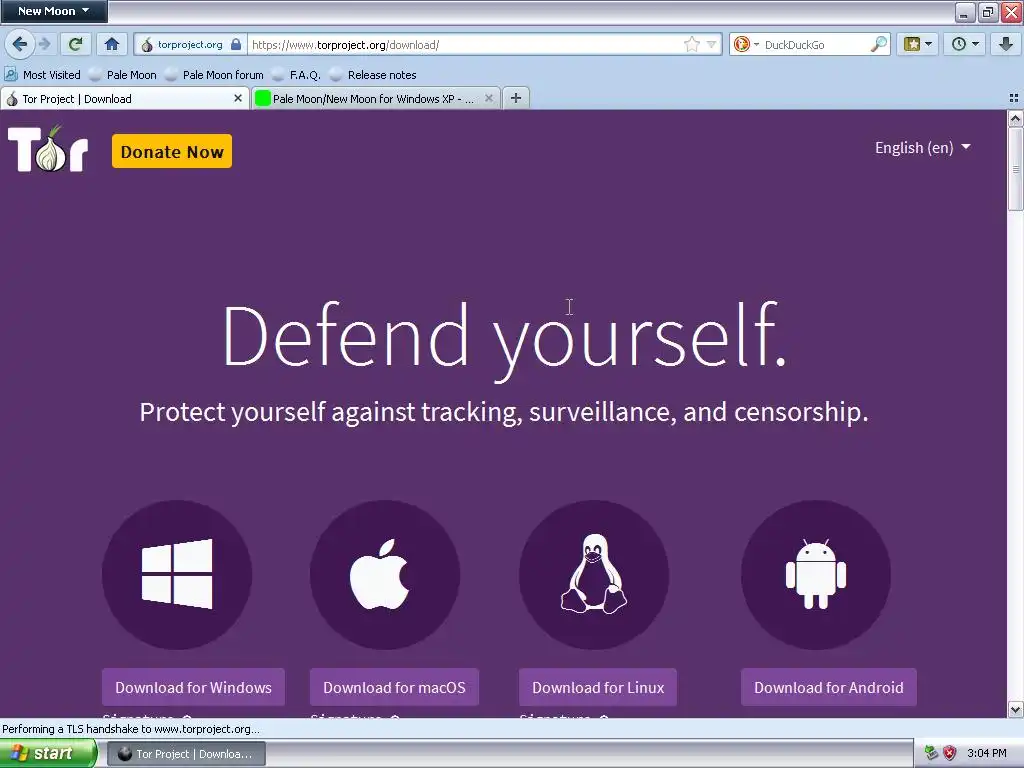Go back with the Back arrow button
The width and height of the screenshot is (1024, 768).
pyautogui.click(x=20, y=44)
